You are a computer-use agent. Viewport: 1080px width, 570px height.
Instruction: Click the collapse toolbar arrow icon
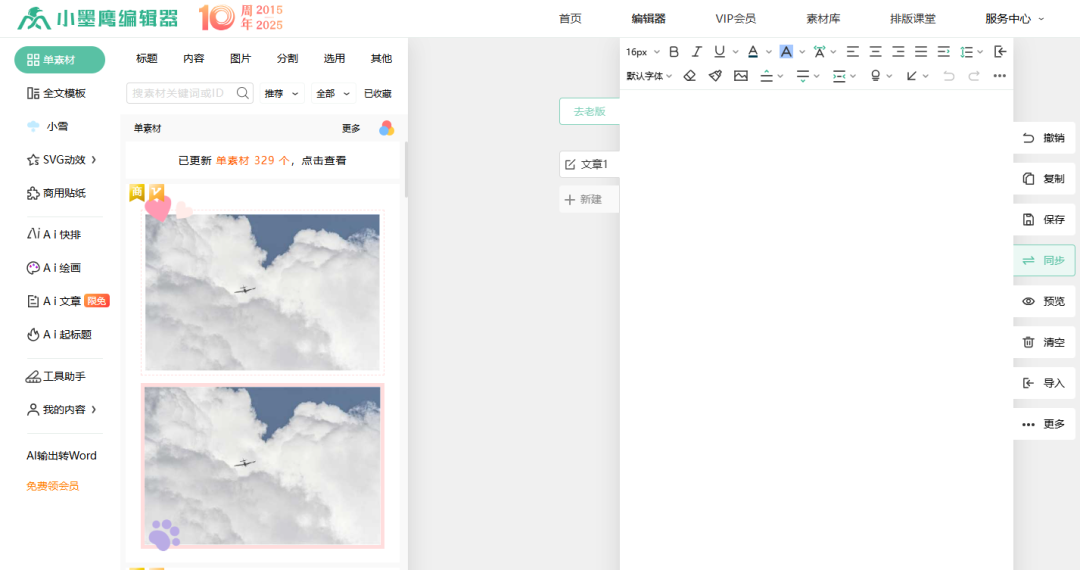coord(1000,52)
